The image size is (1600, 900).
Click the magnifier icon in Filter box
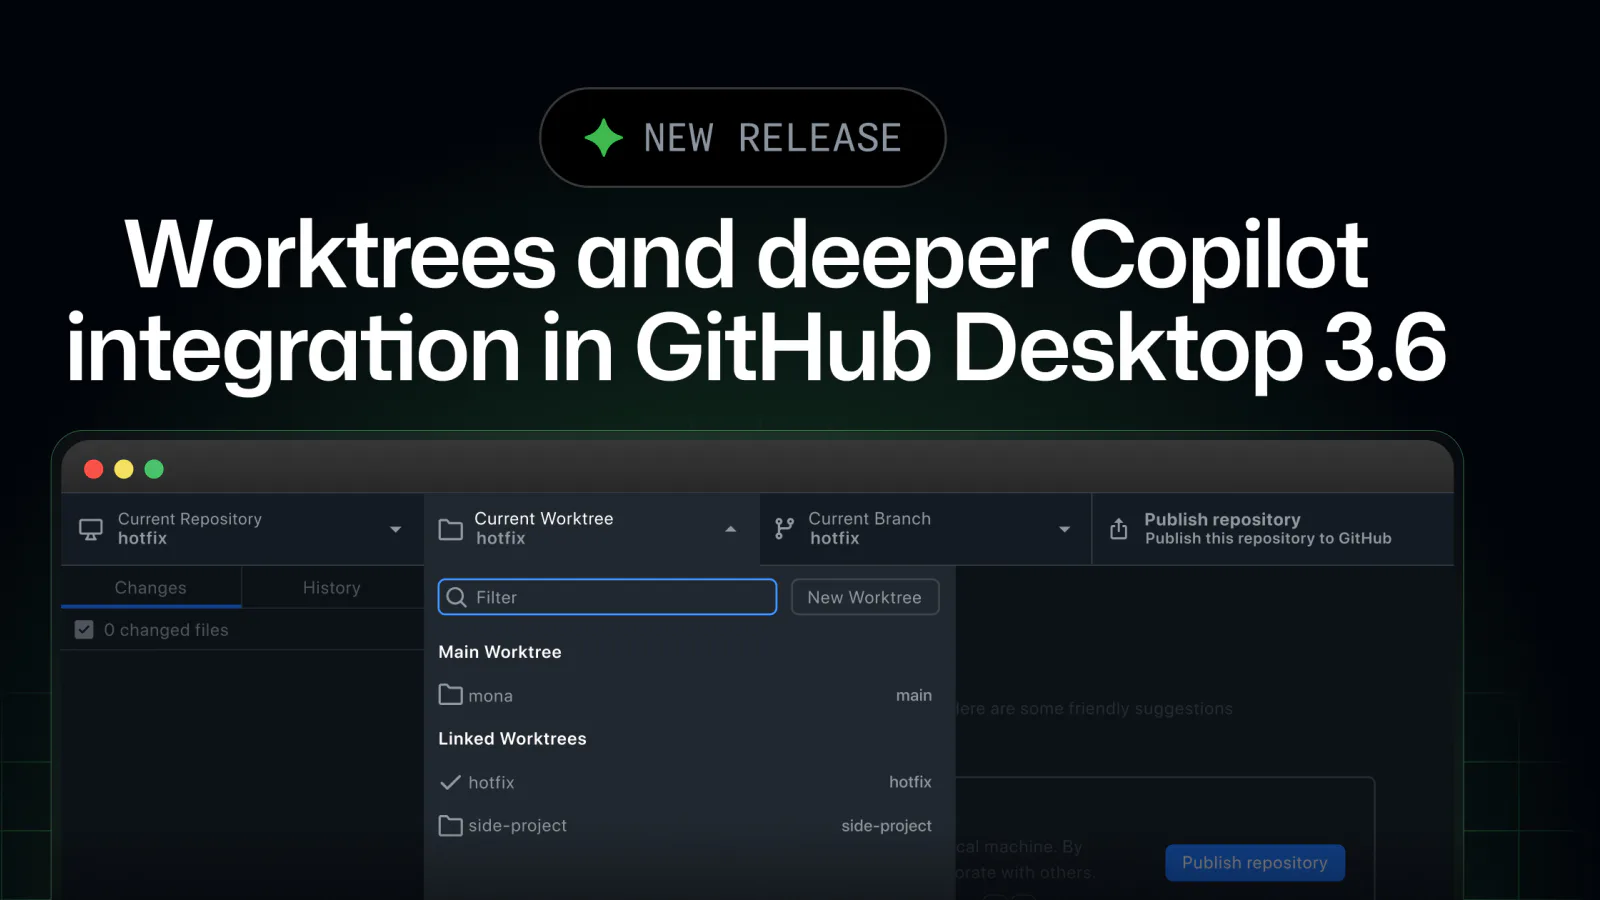tap(457, 597)
